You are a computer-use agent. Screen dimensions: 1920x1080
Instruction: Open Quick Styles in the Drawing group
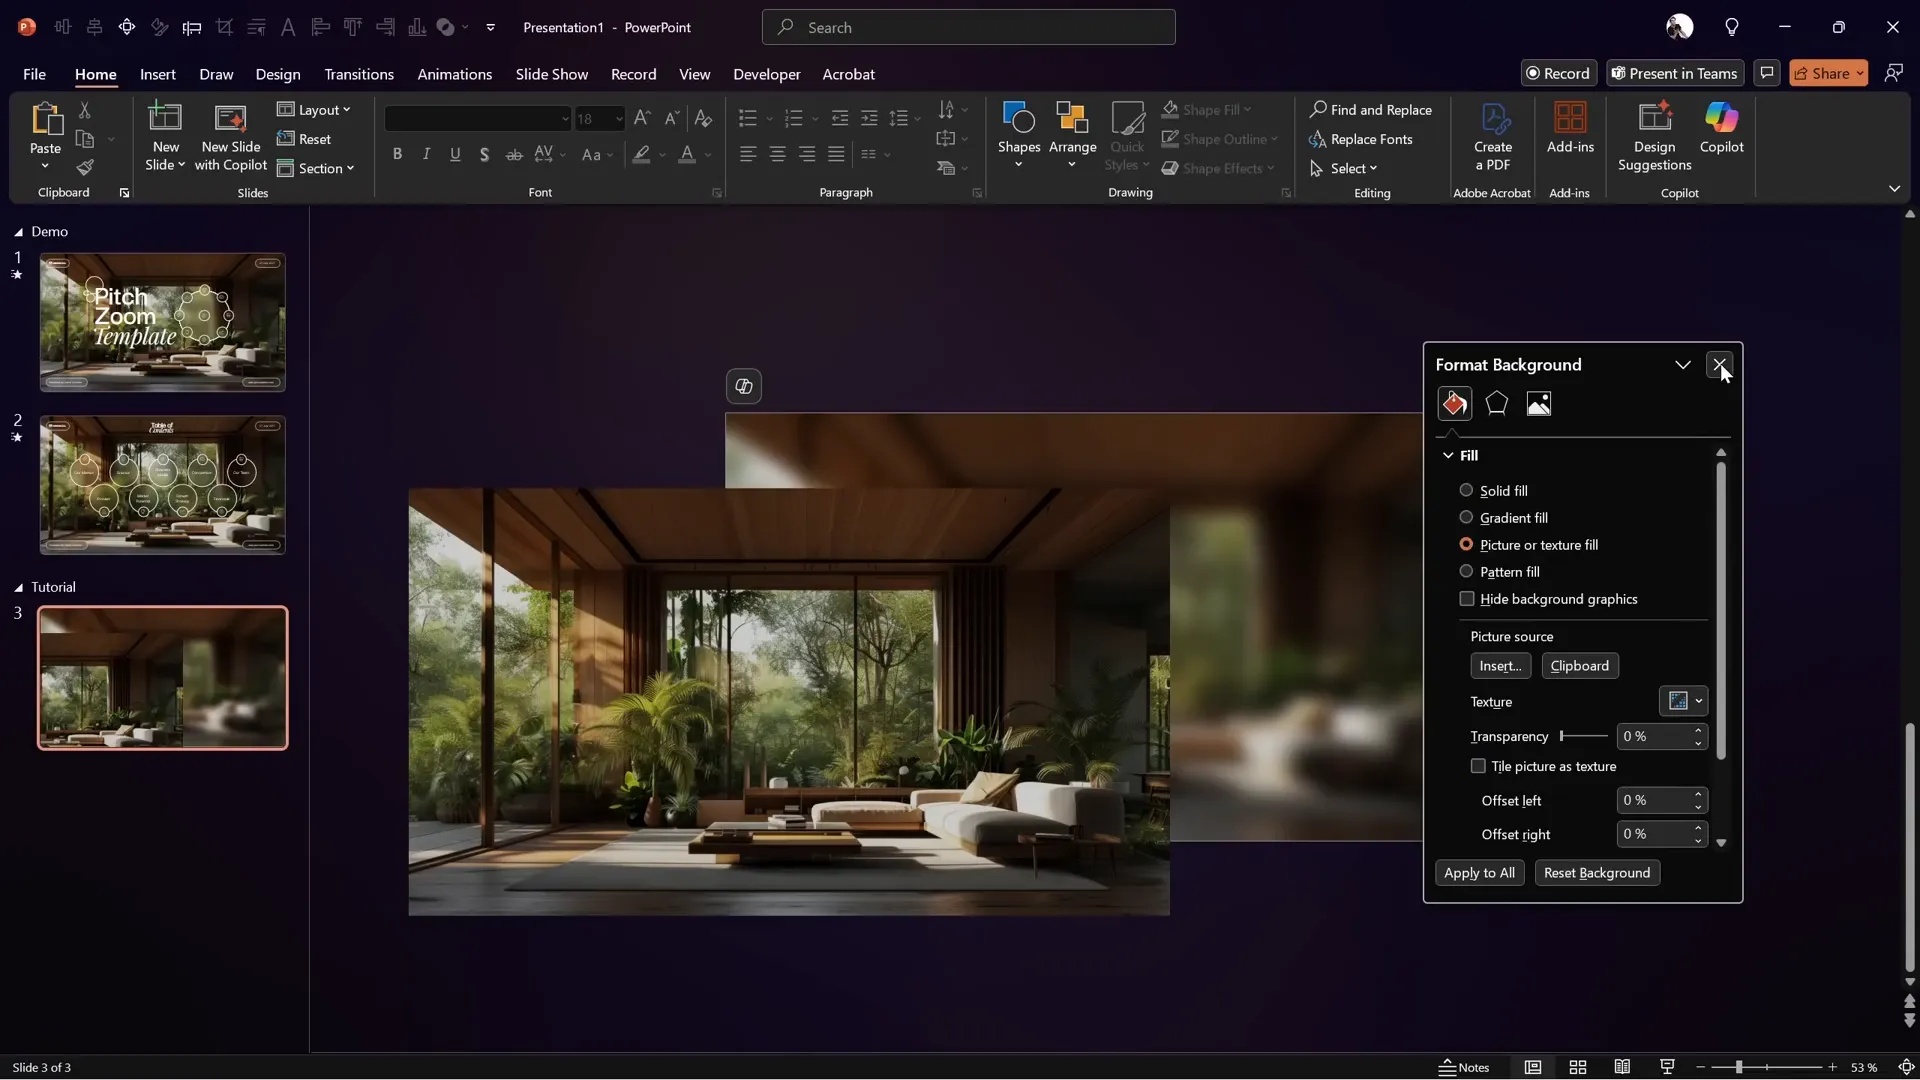coord(1127,136)
